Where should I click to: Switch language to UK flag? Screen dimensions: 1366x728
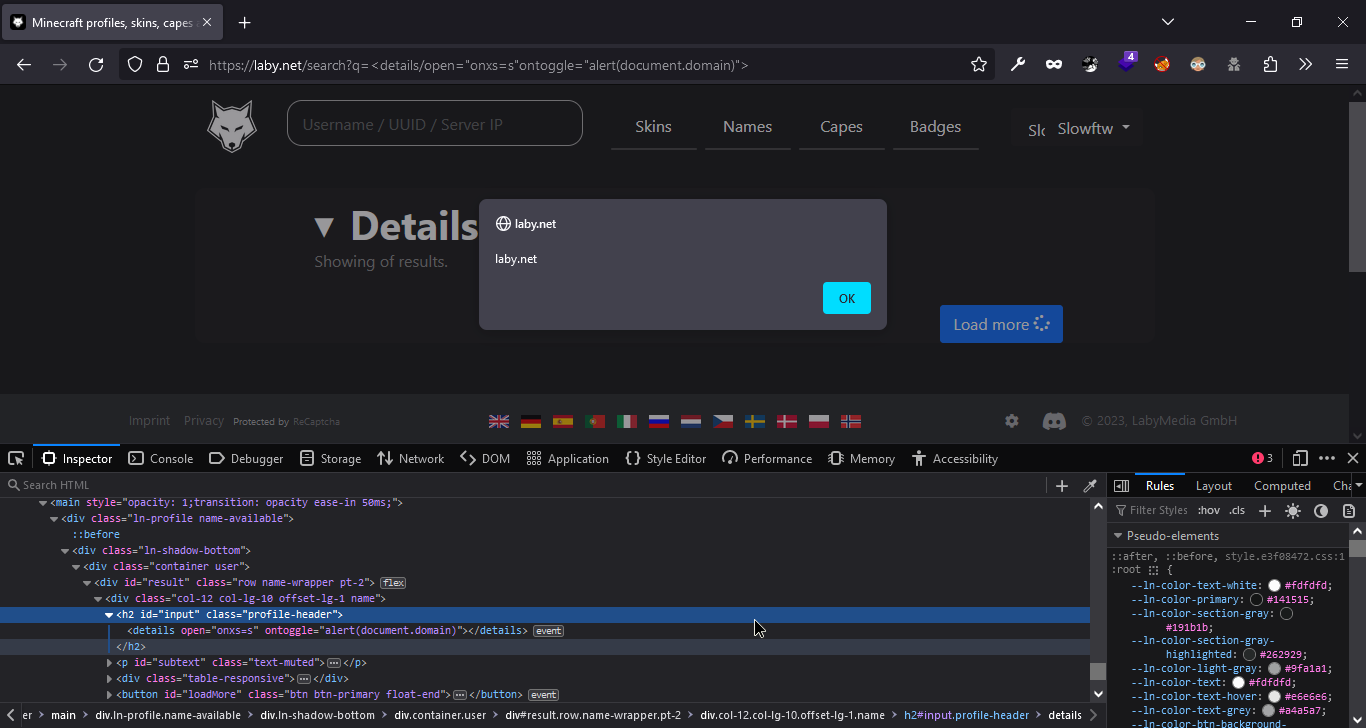499,421
